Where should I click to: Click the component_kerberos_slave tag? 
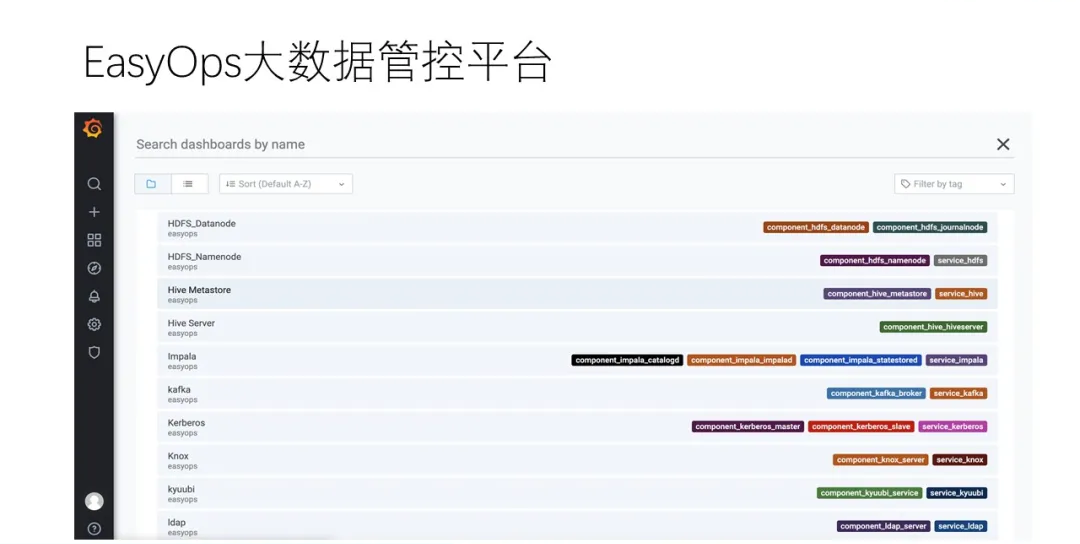(861, 427)
